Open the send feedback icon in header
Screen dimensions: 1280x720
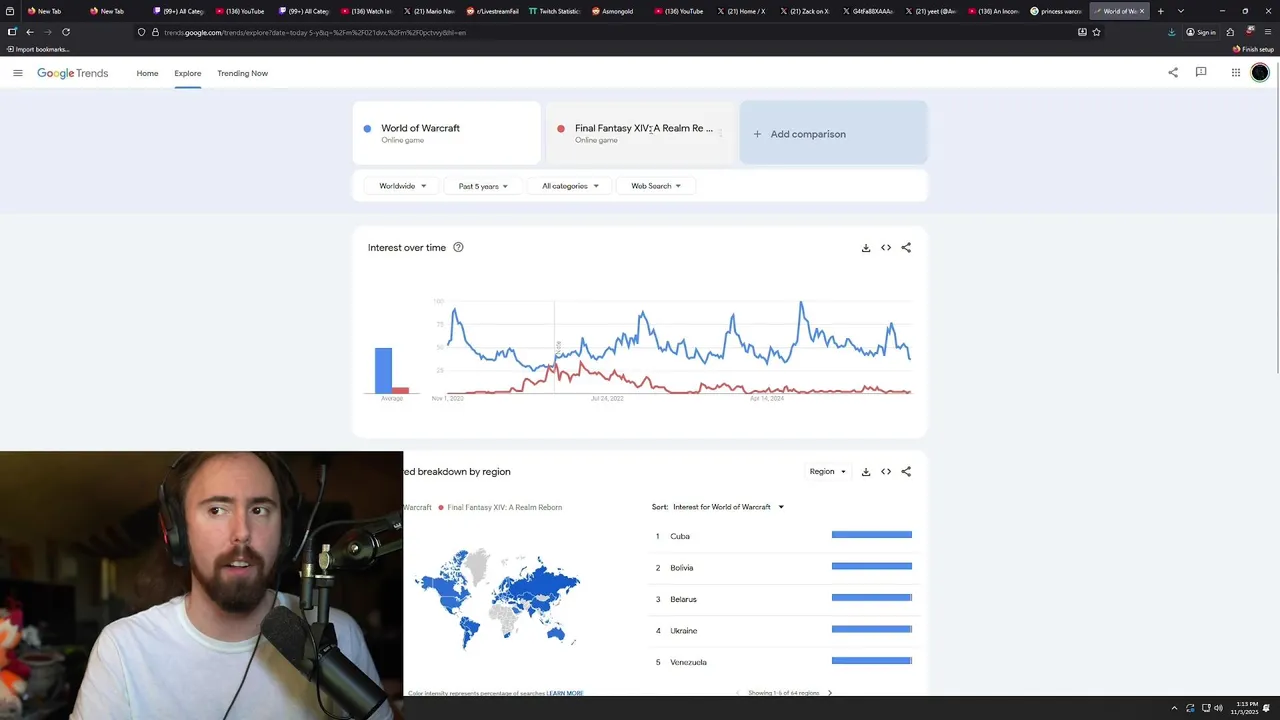pos(1201,72)
